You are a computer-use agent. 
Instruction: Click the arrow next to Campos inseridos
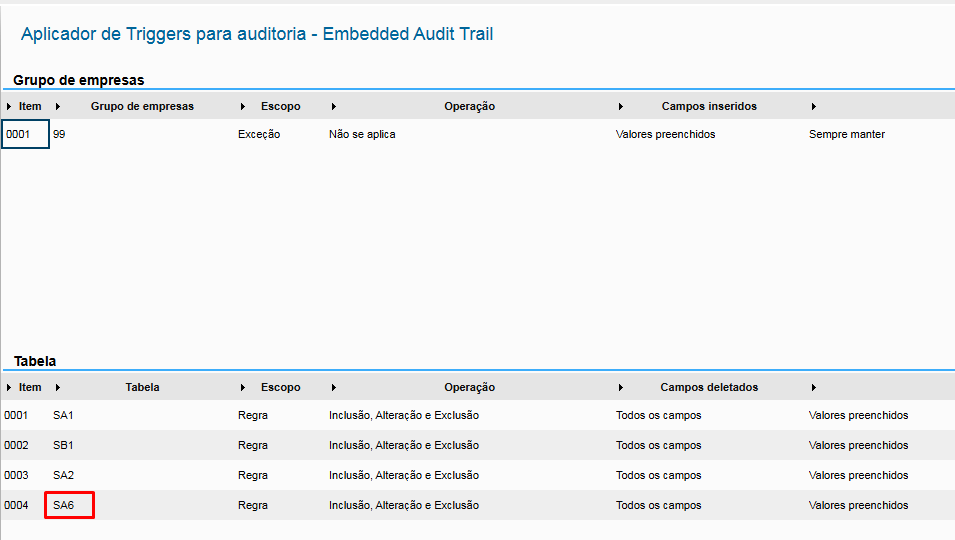tap(621, 106)
